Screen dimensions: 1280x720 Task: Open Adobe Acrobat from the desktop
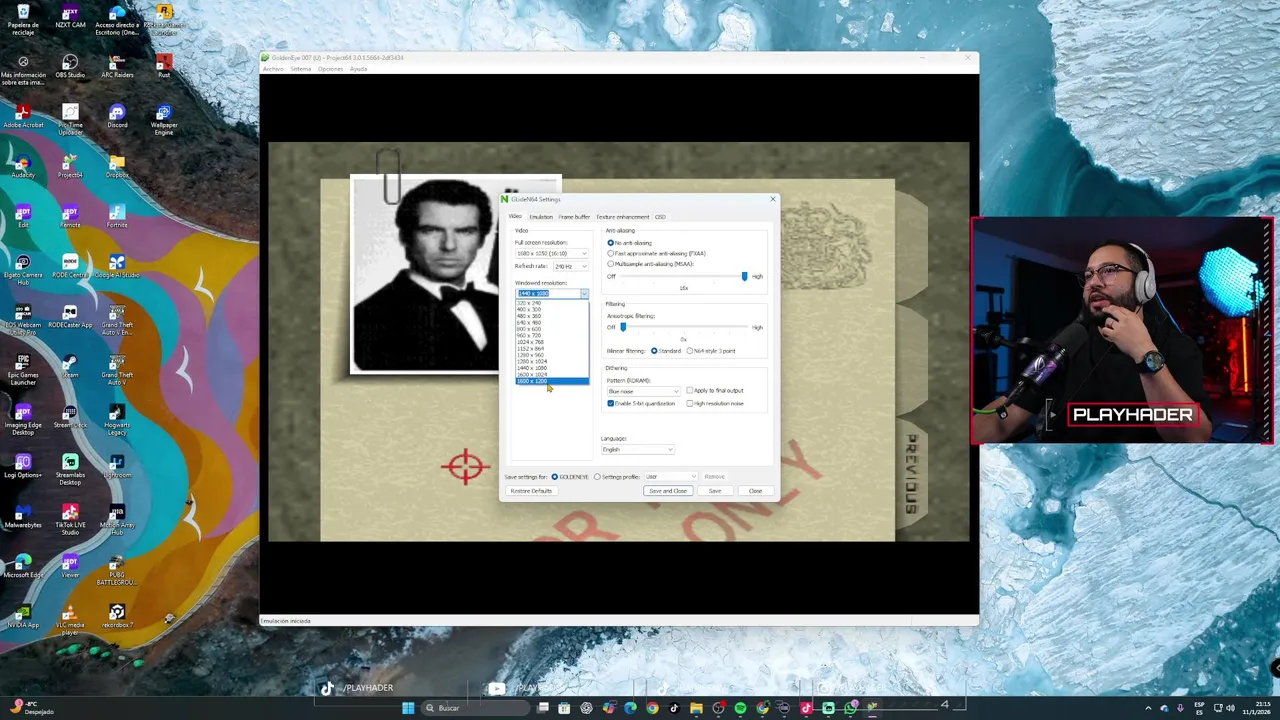click(x=23, y=116)
